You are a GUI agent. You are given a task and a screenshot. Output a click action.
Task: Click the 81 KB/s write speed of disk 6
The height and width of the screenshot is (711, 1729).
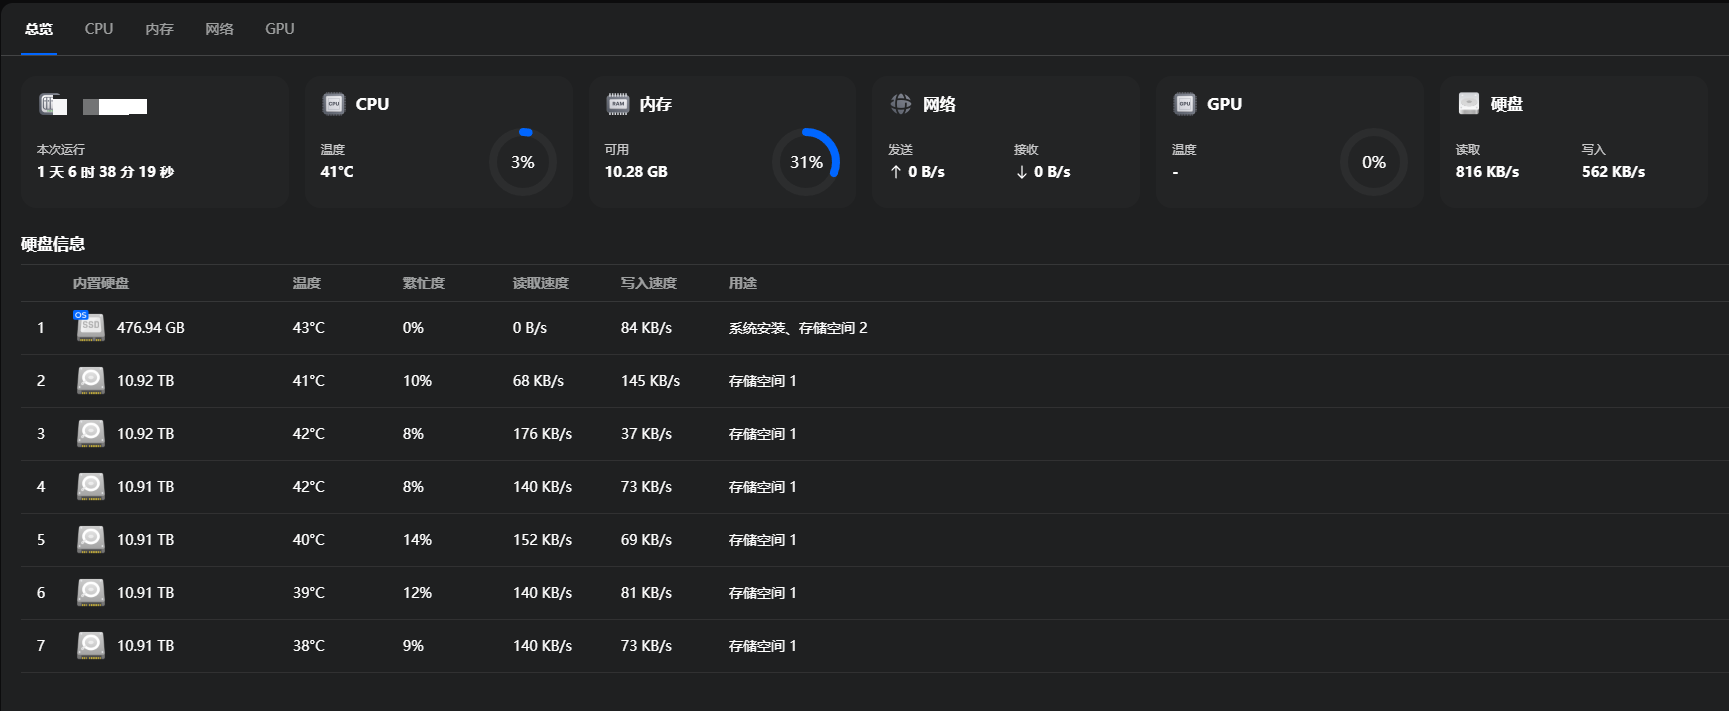click(647, 593)
